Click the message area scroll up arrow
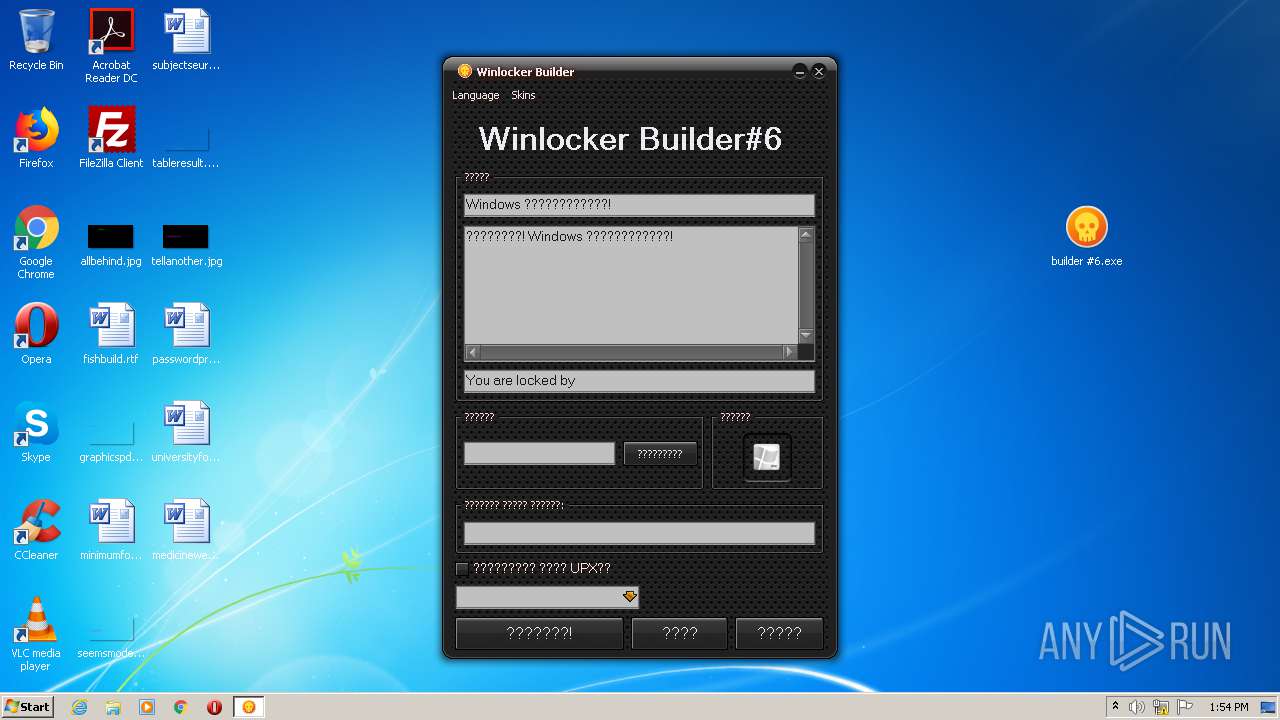Screen dimensions: 1280x720 [x=806, y=235]
